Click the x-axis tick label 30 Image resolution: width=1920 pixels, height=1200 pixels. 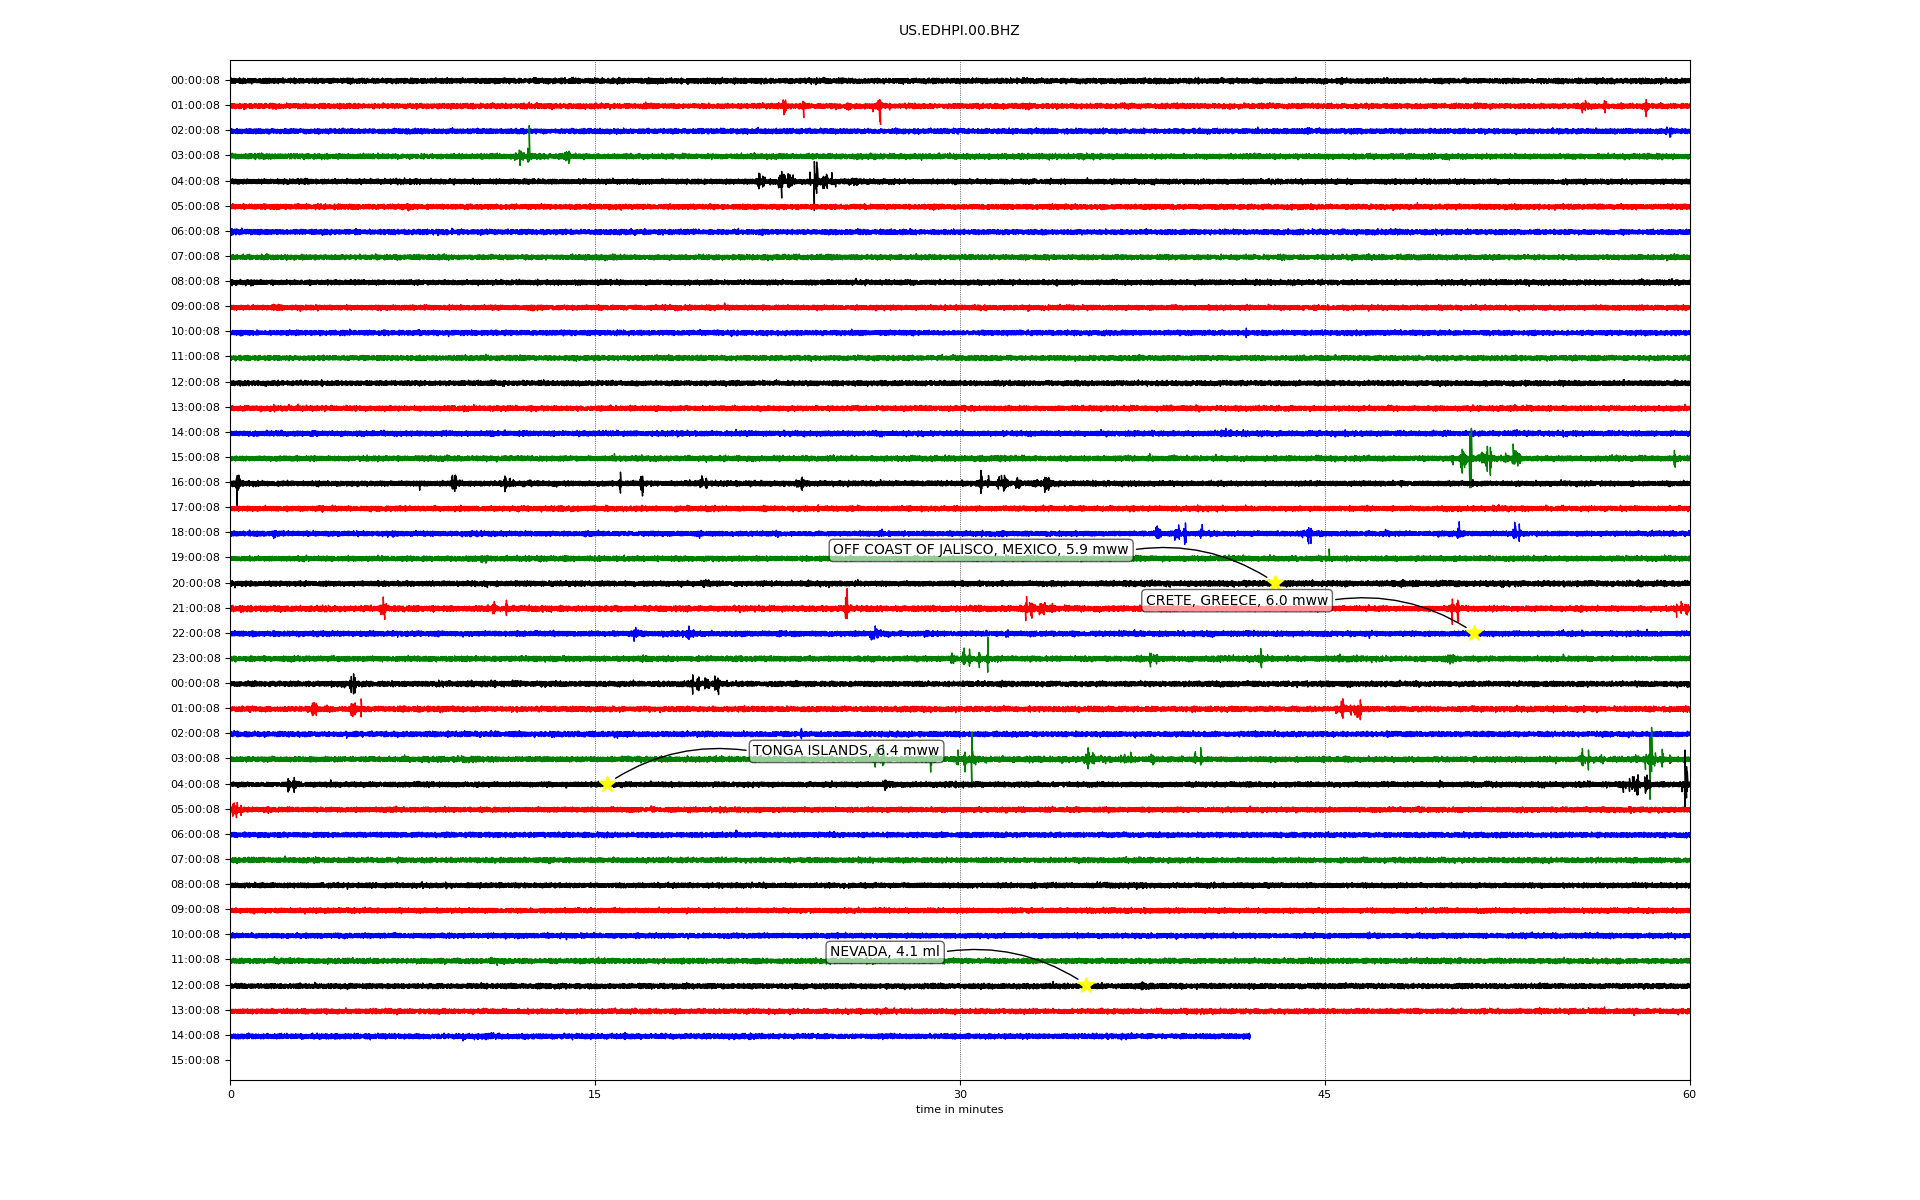coord(960,1094)
